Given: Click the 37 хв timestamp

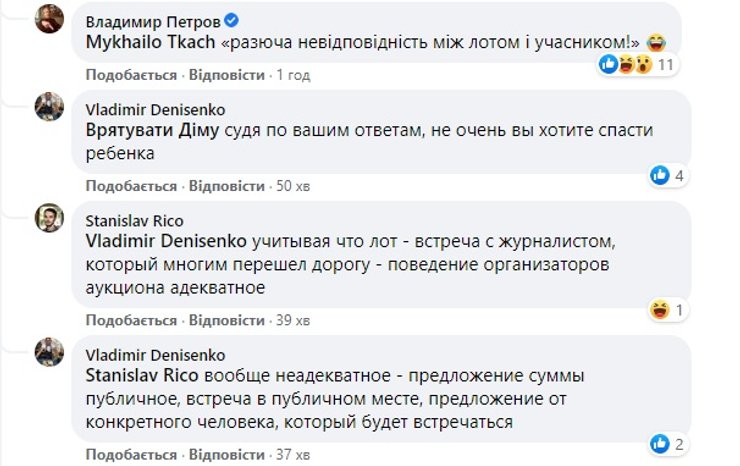Looking at the screenshot, I should [x=294, y=454].
